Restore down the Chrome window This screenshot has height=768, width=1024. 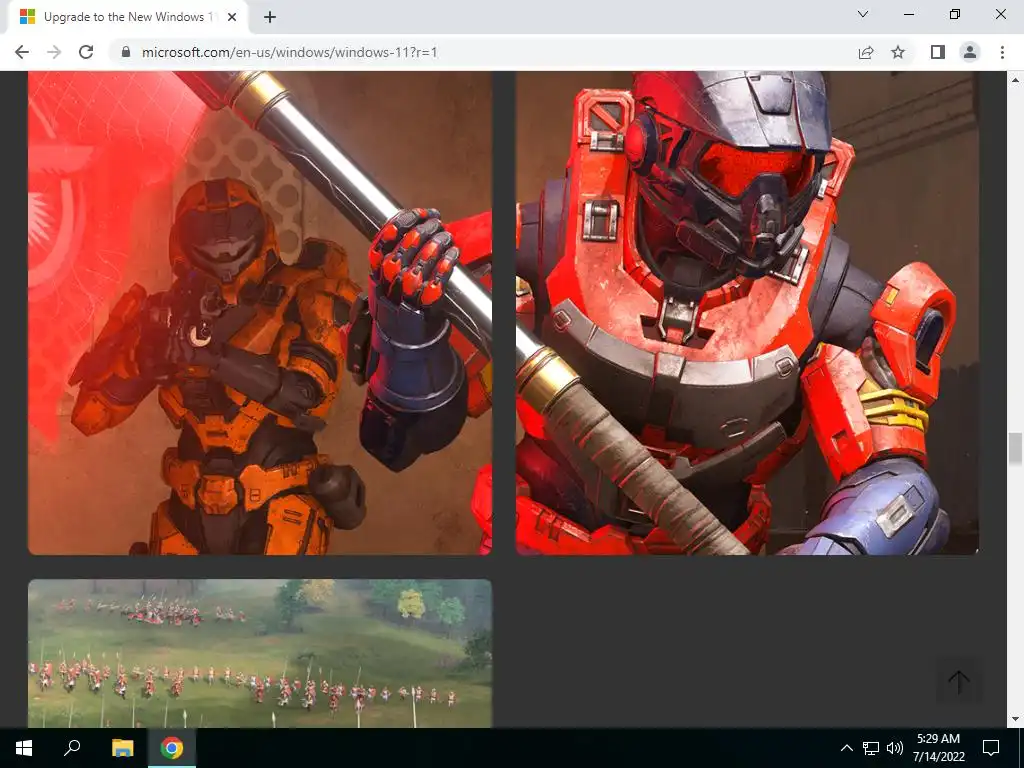[x=955, y=14]
